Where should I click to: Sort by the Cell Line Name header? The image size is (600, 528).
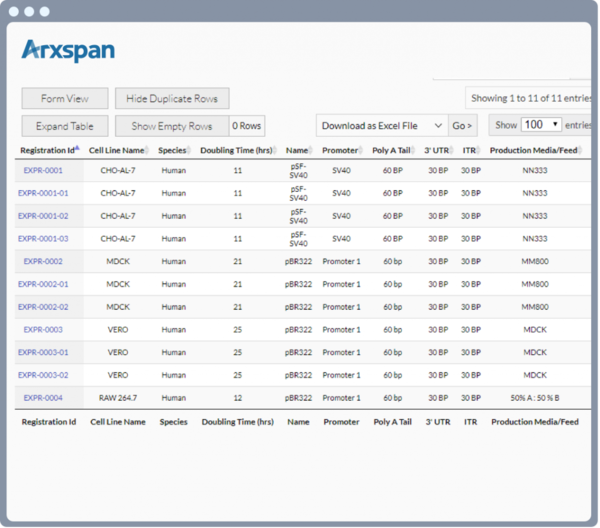point(117,150)
